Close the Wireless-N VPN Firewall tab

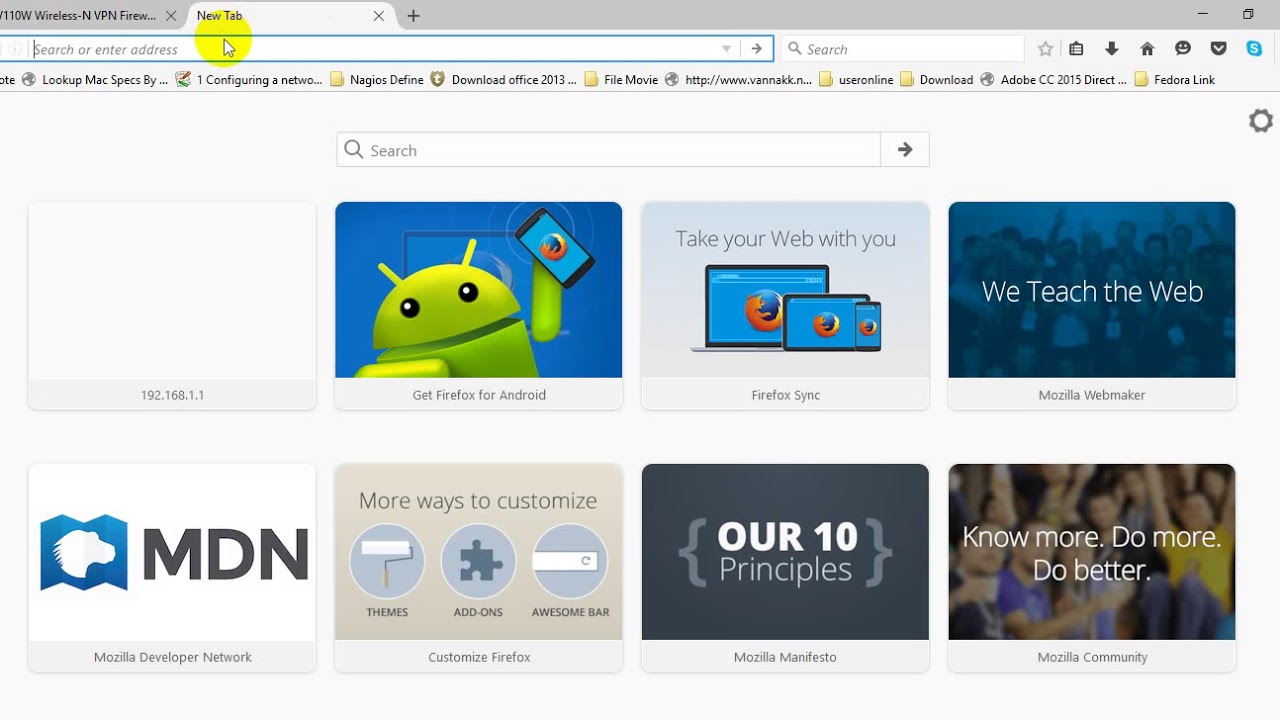pos(170,16)
